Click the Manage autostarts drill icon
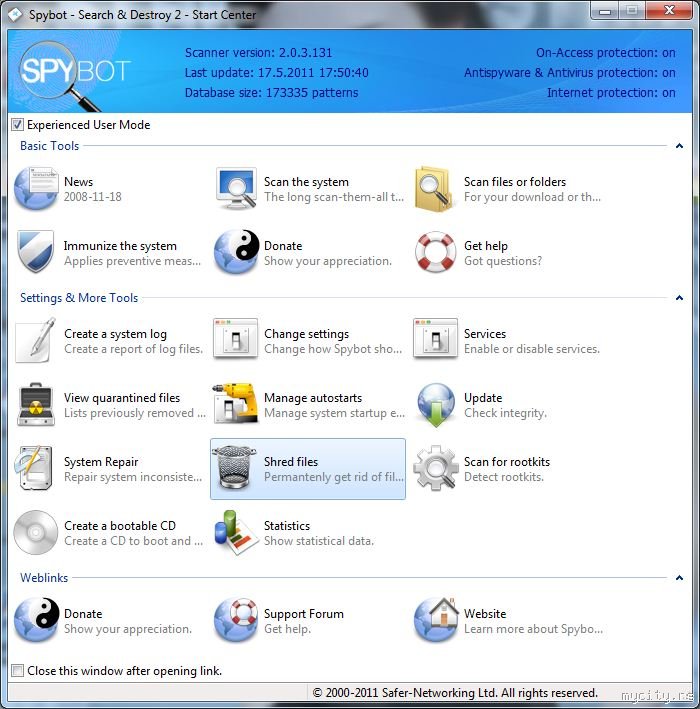700x709 pixels. click(236, 403)
